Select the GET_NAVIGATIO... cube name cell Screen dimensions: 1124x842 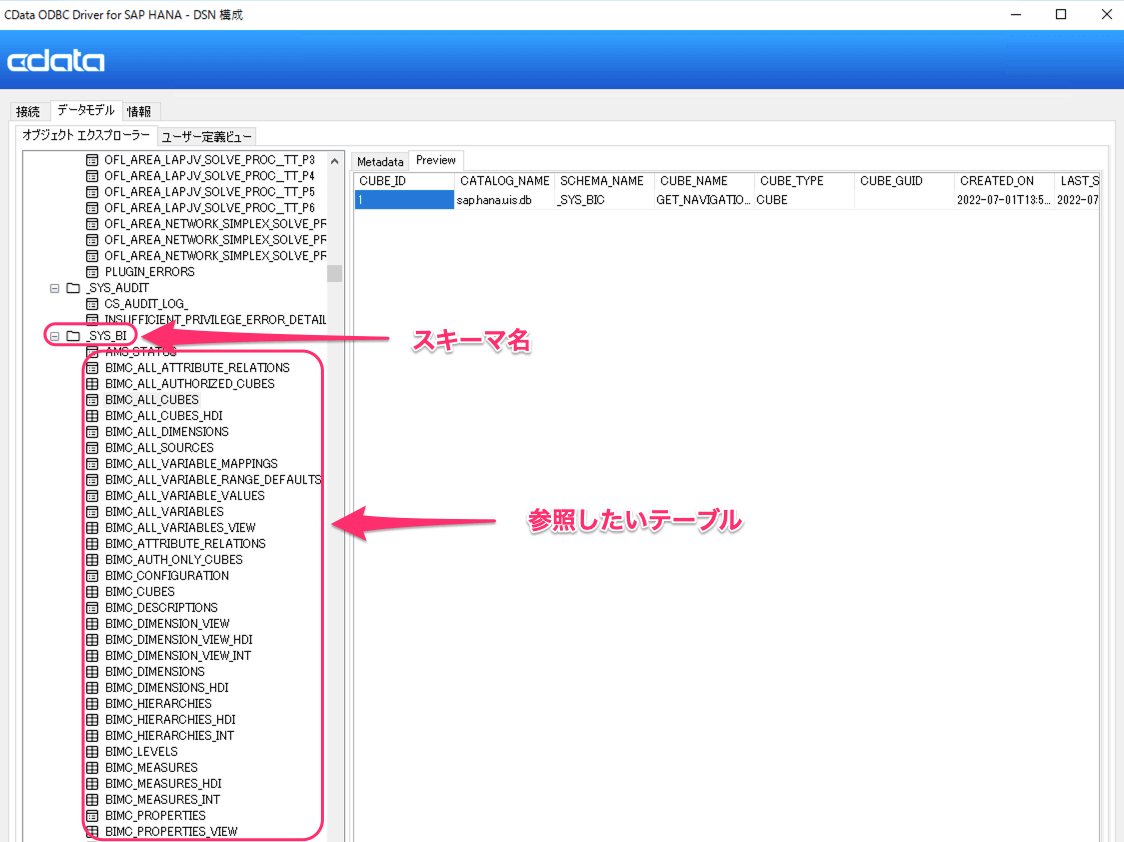(x=704, y=200)
